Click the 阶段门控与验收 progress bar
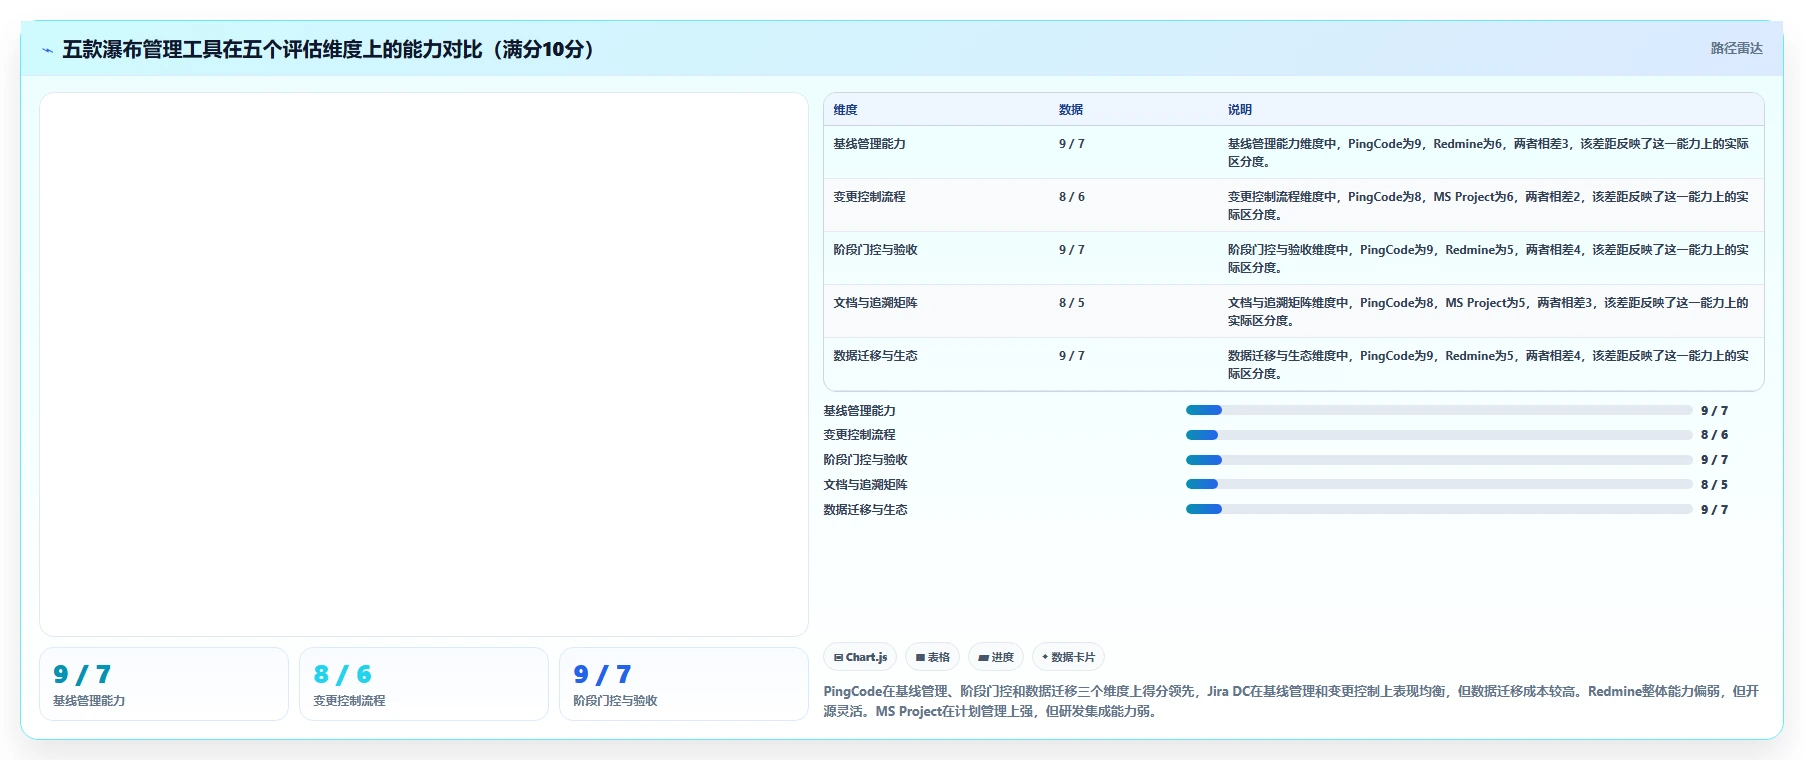 pos(1439,460)
